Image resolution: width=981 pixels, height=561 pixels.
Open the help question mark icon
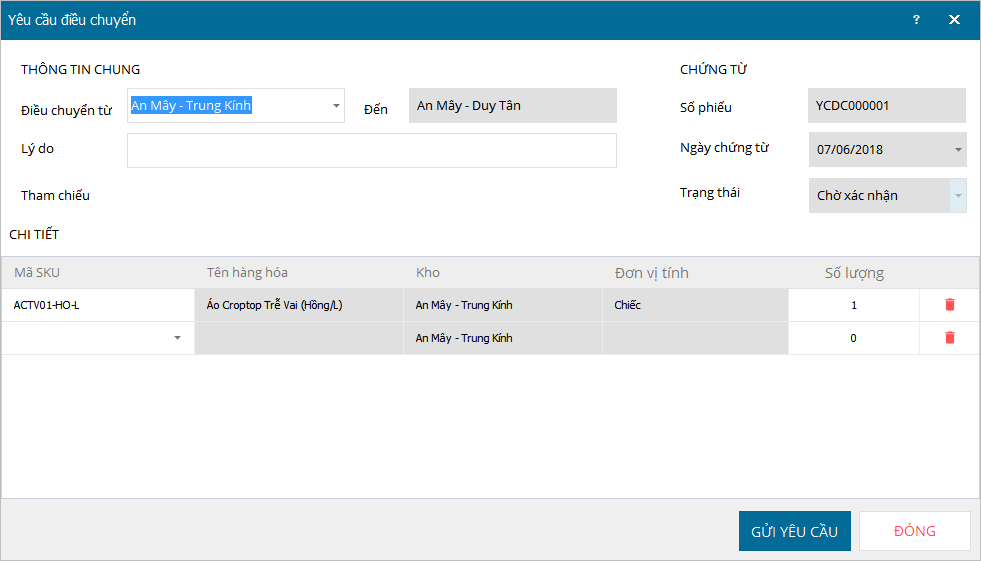pyautogui.click(x=916, y=20)
